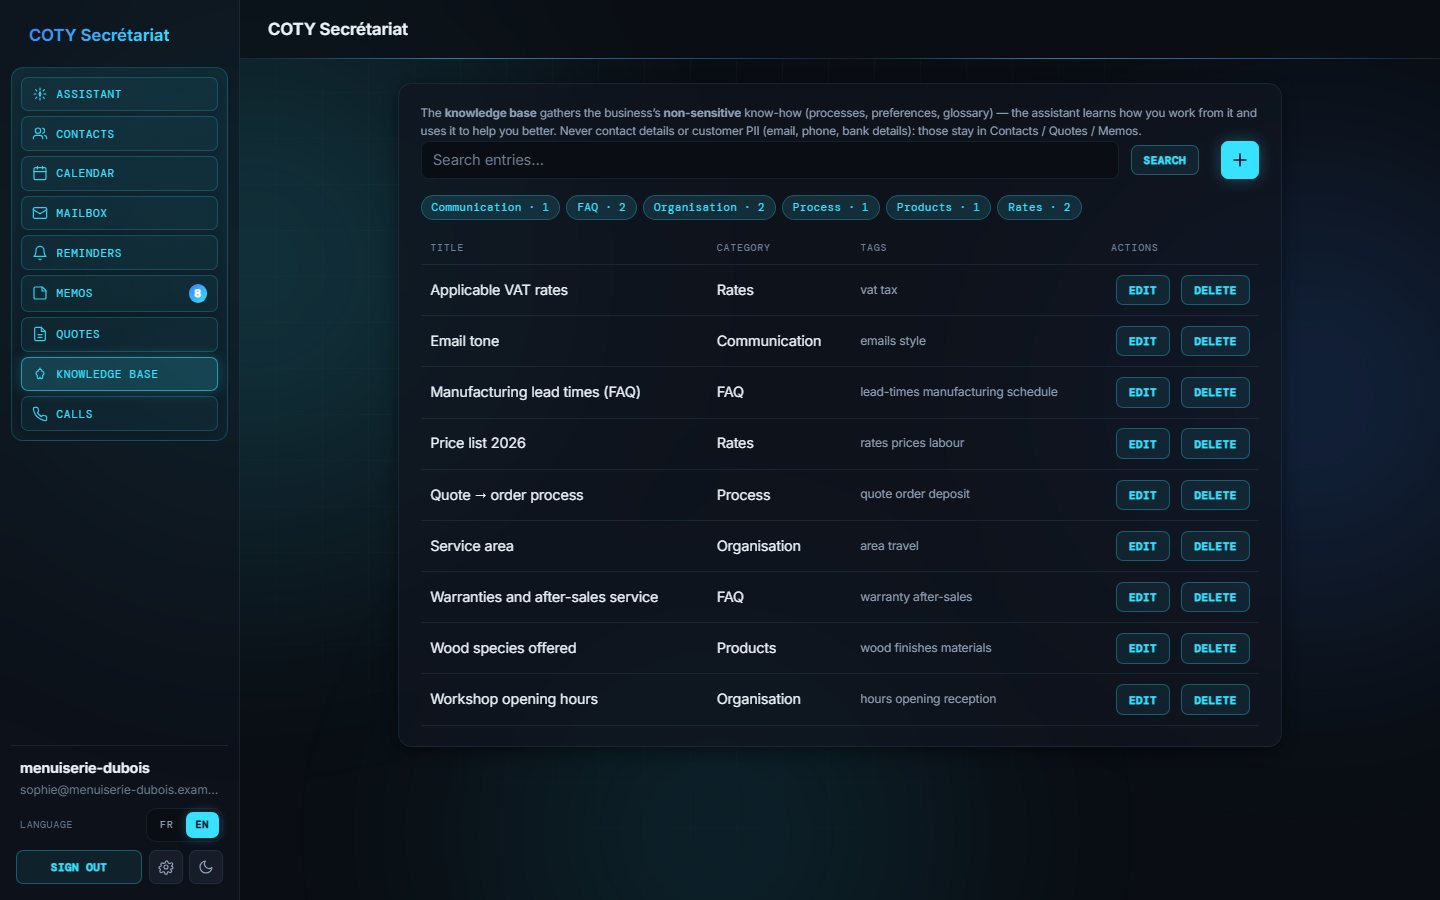Click the Mailbox envelope icon
This screenshot has width=1440, height=900.
point(40,213)
